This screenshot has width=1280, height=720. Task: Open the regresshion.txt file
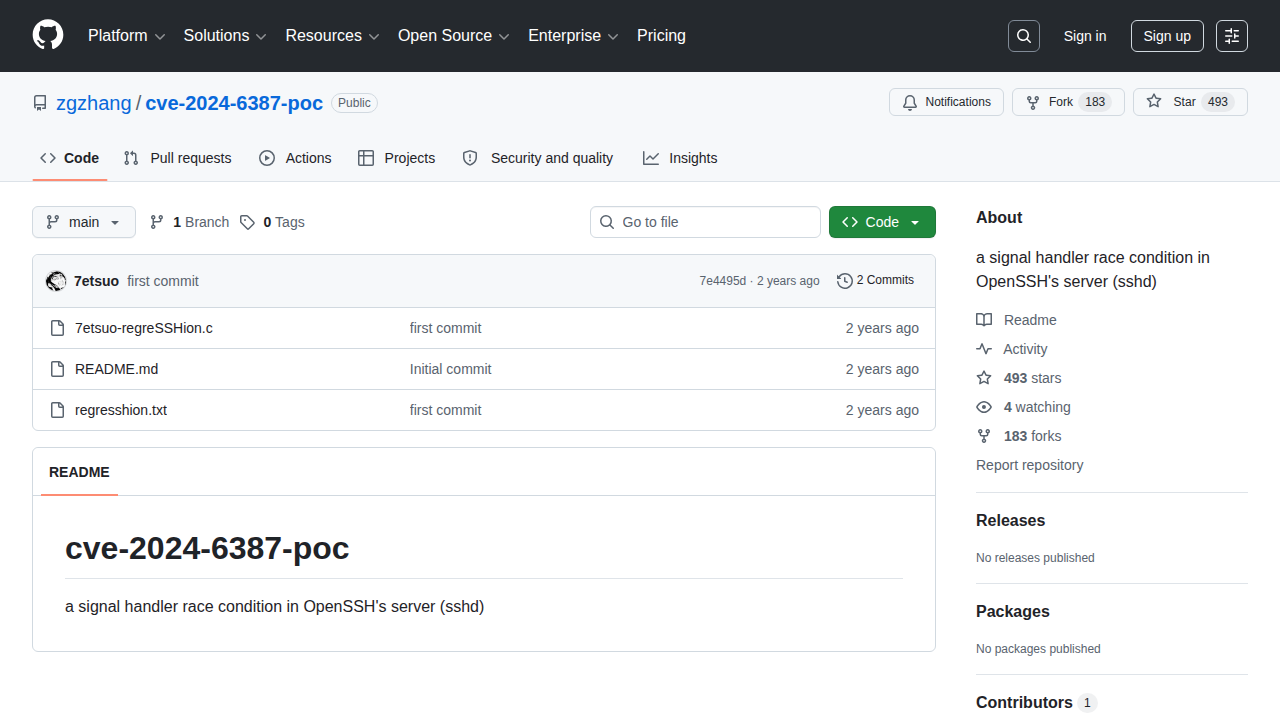click(x=121, y=410)
